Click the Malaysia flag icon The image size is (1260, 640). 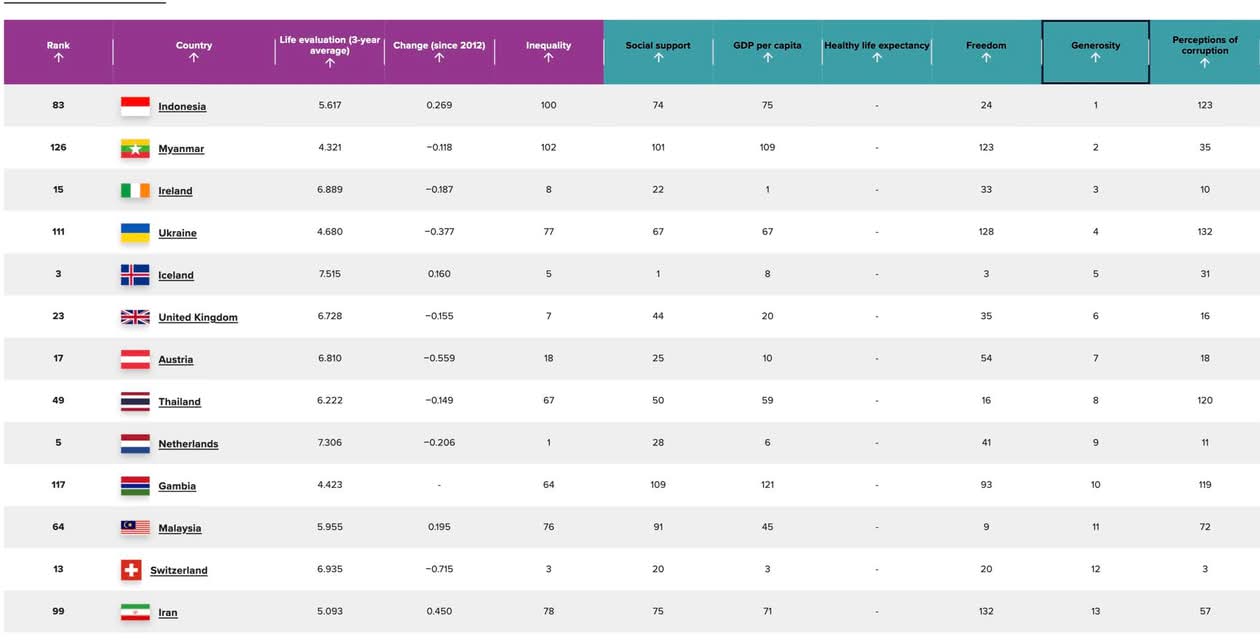coord(135,528)
